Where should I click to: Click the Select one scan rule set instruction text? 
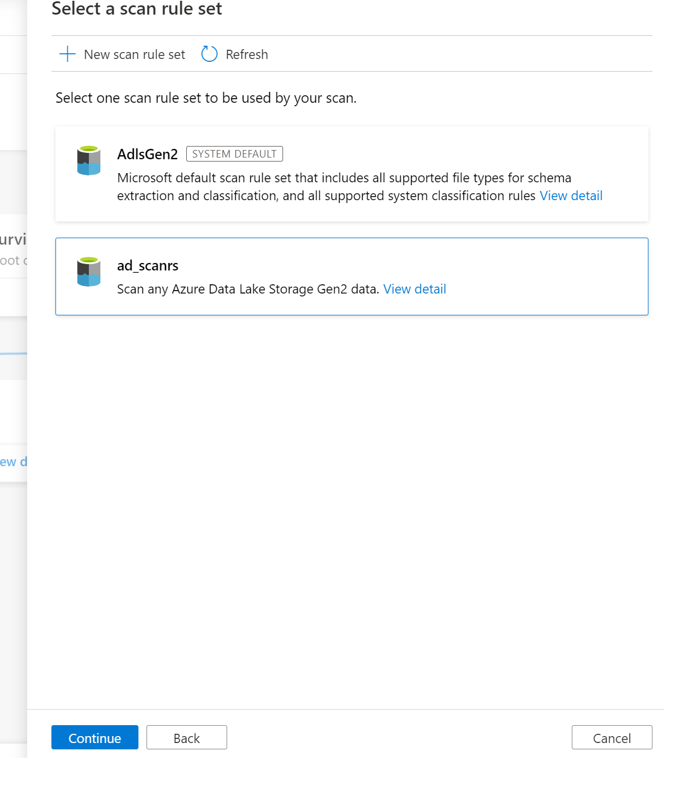[205, 98]
